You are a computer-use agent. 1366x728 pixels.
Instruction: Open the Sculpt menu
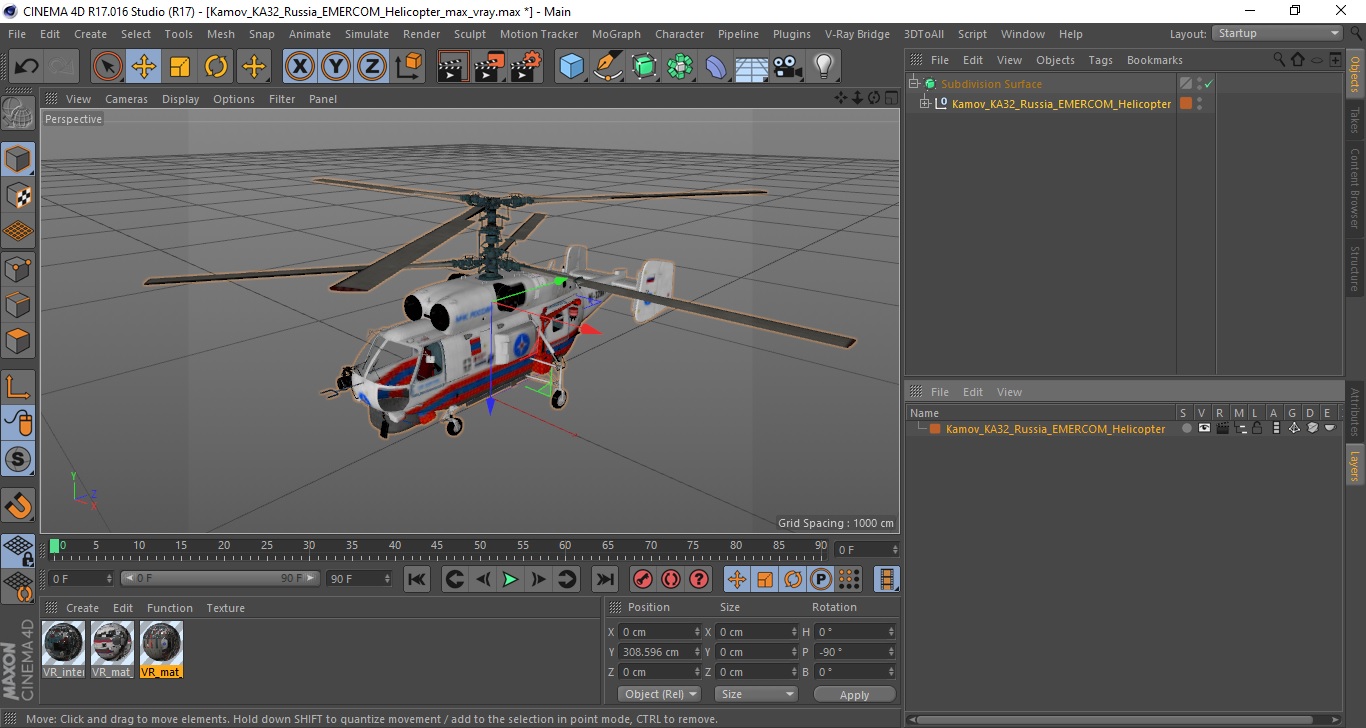pyautogui.click(x=469, y=34)
